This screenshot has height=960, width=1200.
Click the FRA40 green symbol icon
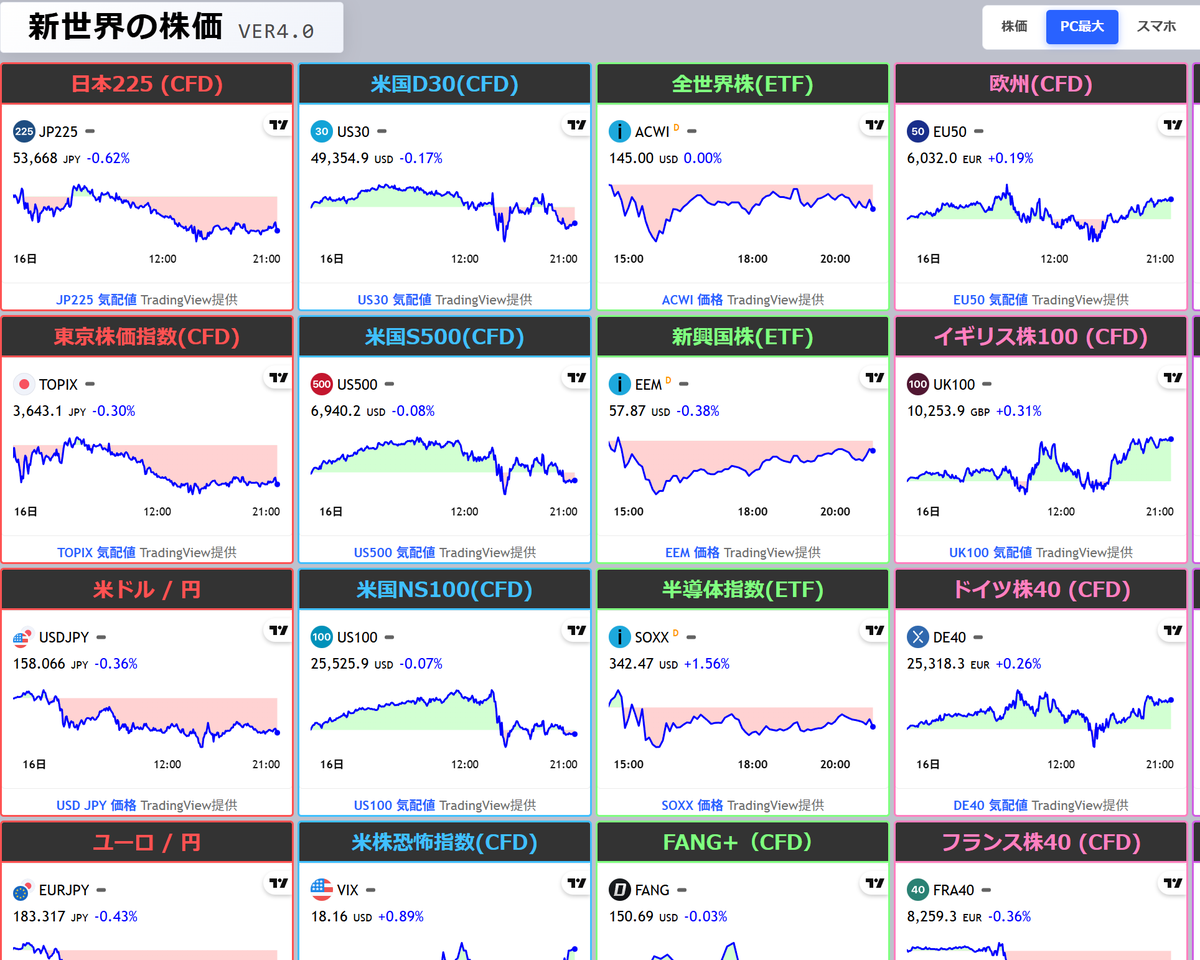(x=918, y=889)
